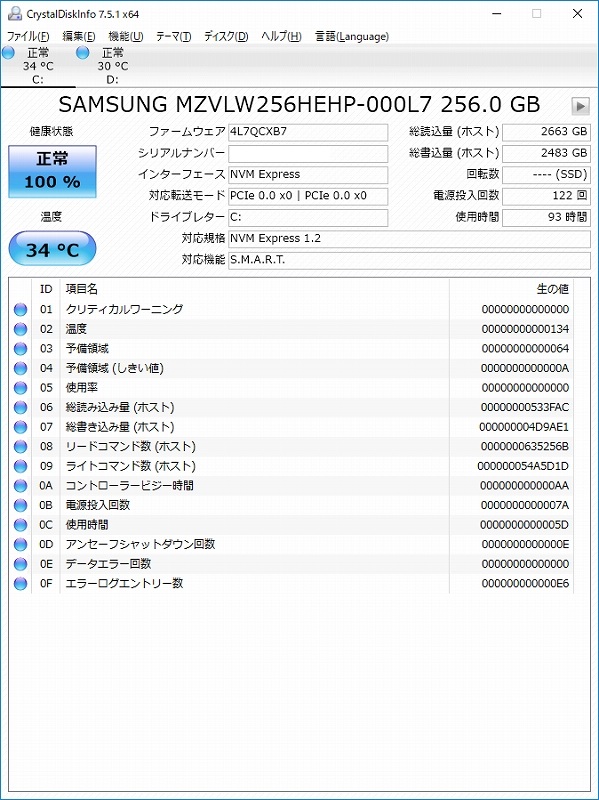The width and height of the screenshot is (599, 800).
Task: Select the リードコマンド数 (ホスト) row name
Action: [x=131, y=446]
